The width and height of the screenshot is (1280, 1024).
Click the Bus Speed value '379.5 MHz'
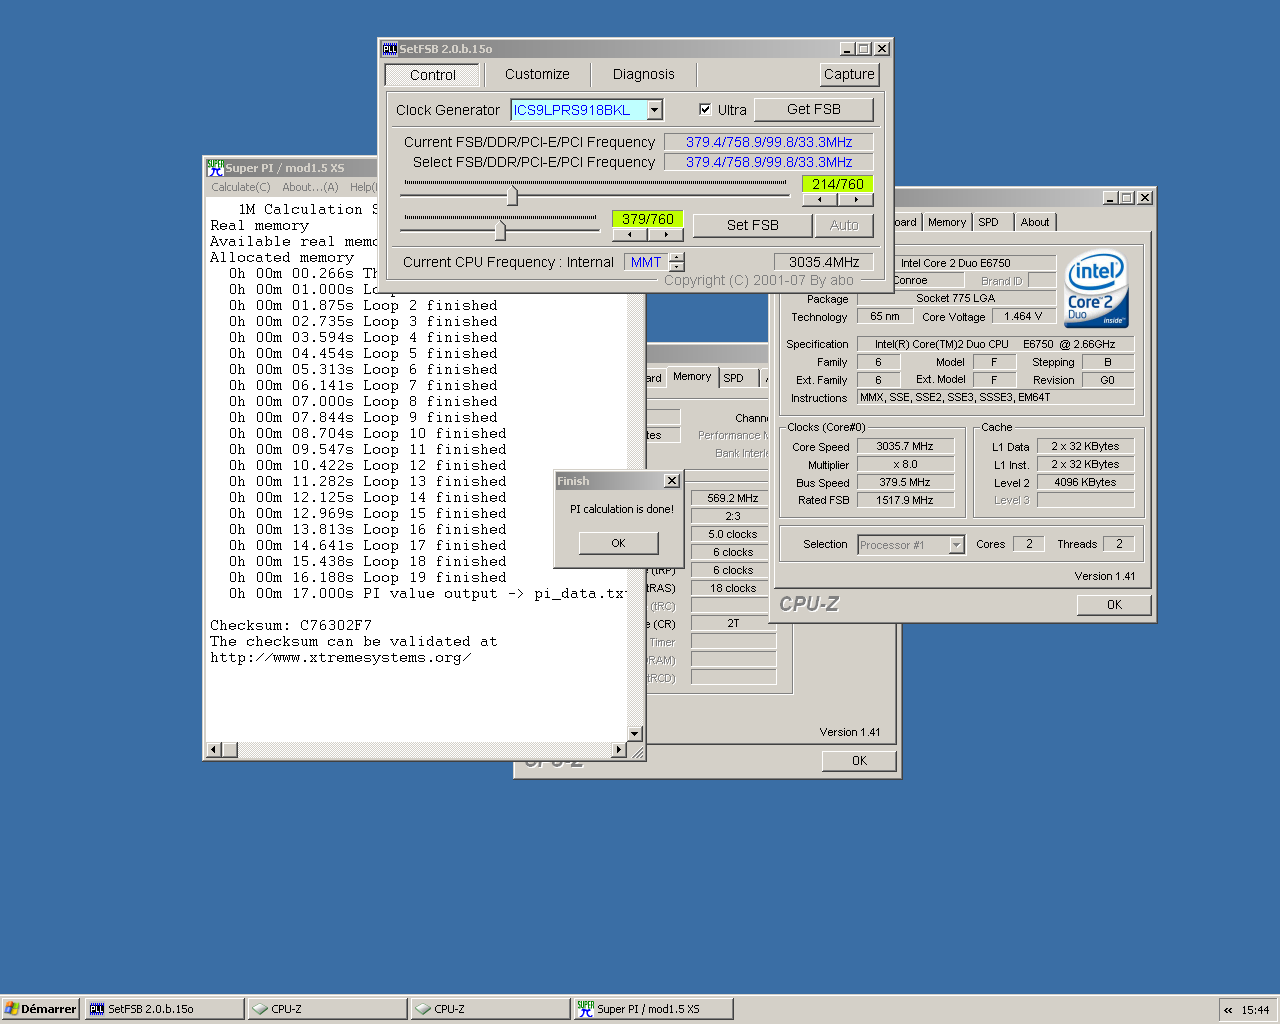pyautogui.click(x=905, y=483)
